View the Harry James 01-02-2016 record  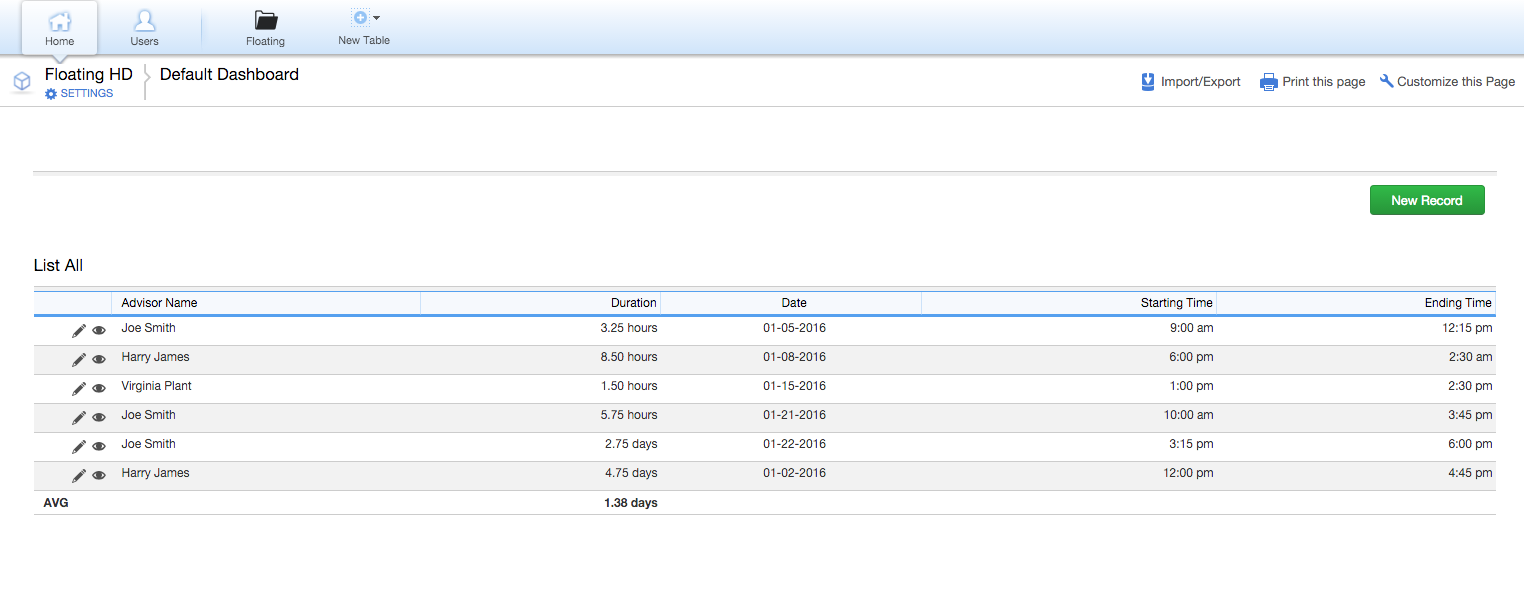coord(99,476)
